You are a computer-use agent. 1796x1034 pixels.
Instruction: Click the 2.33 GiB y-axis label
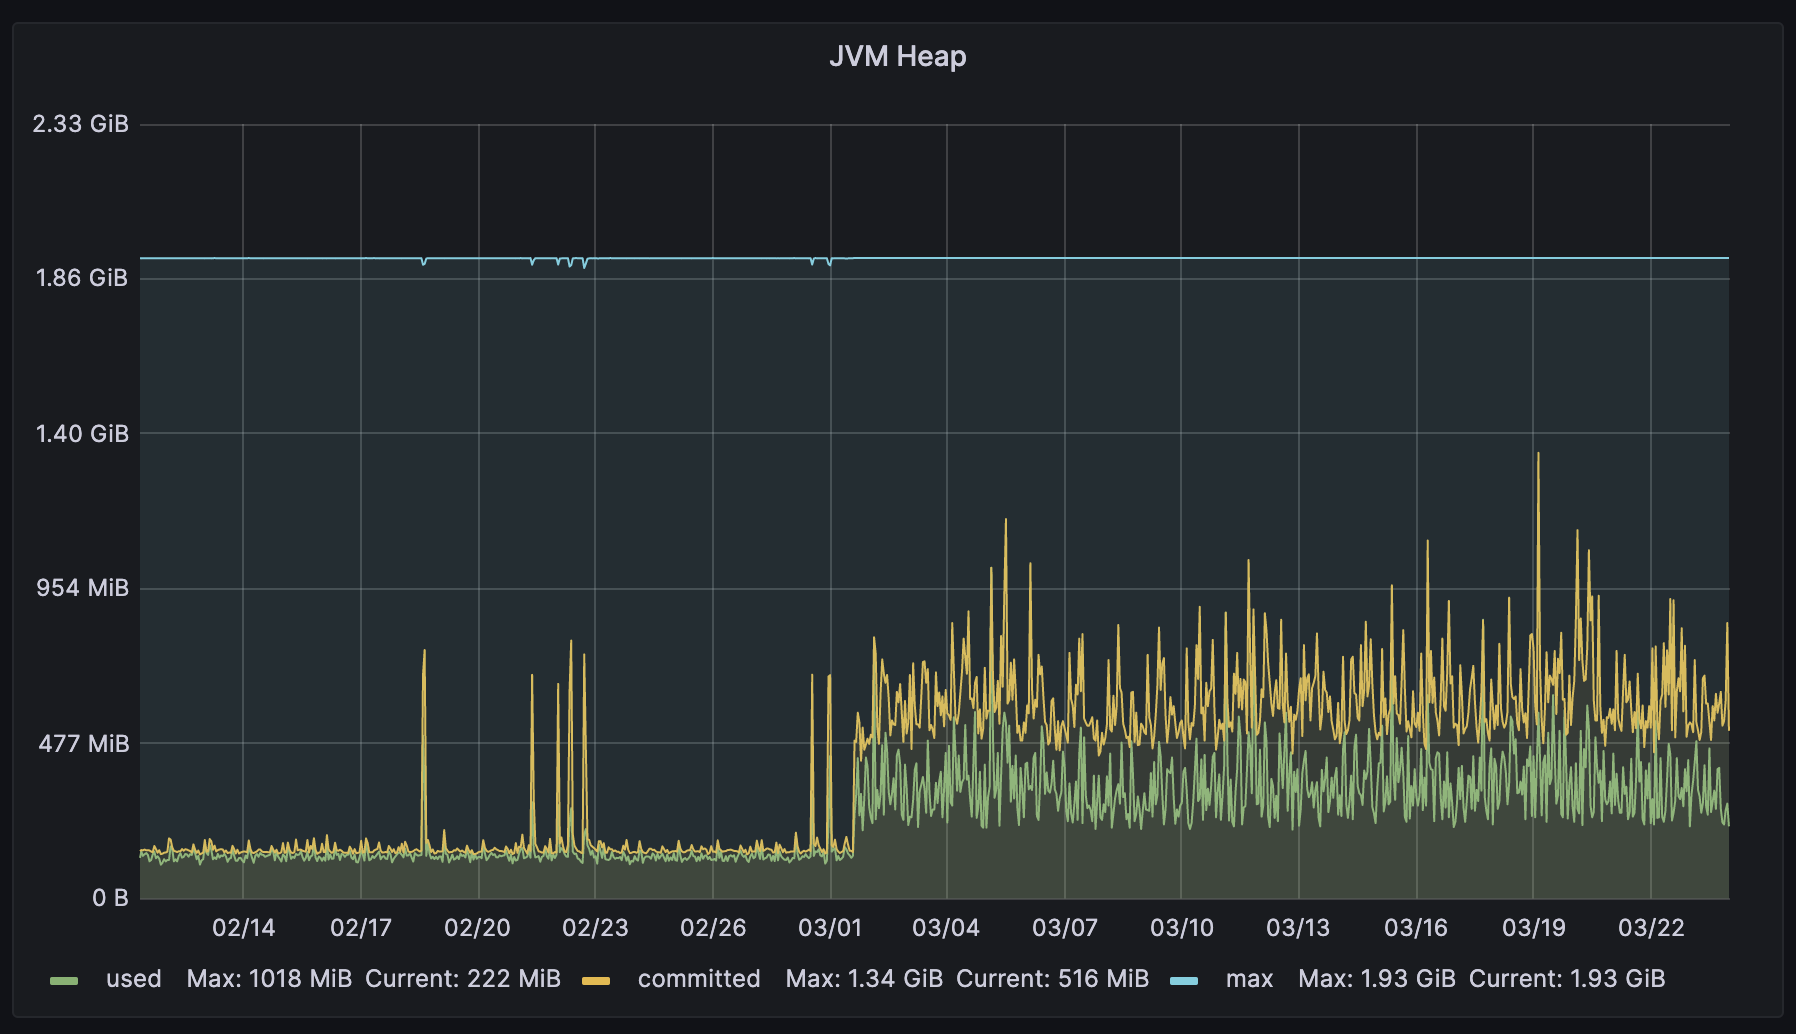point(81,124)
